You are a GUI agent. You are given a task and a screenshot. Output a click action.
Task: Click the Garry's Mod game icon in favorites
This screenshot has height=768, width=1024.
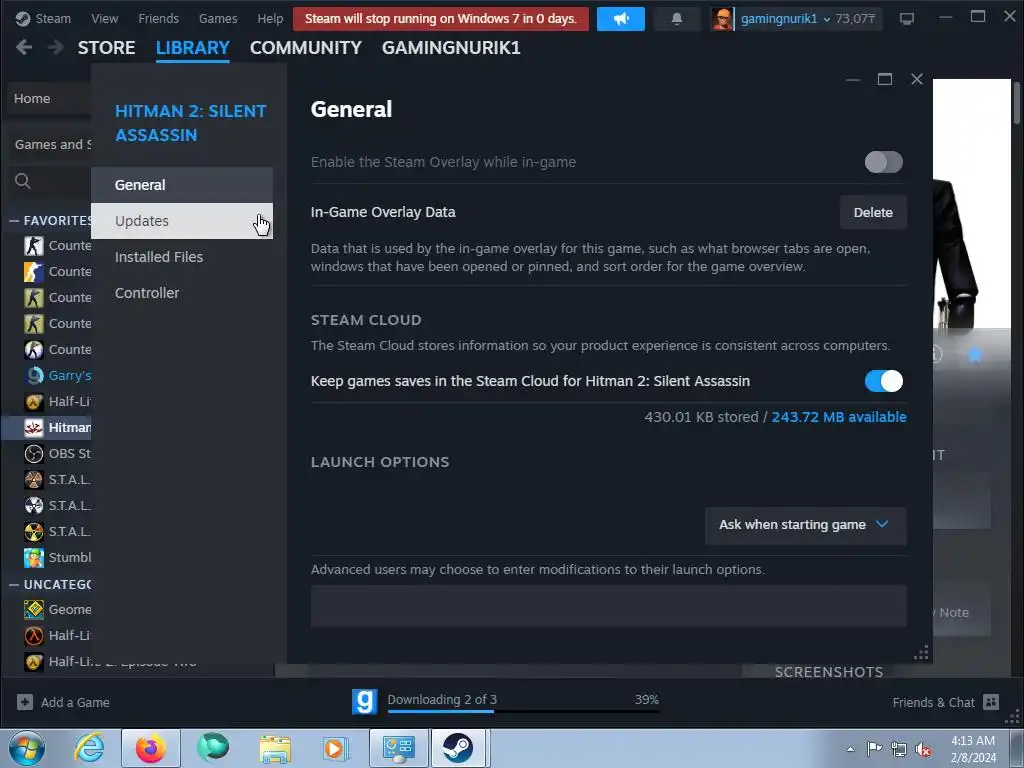pos(34,376)
